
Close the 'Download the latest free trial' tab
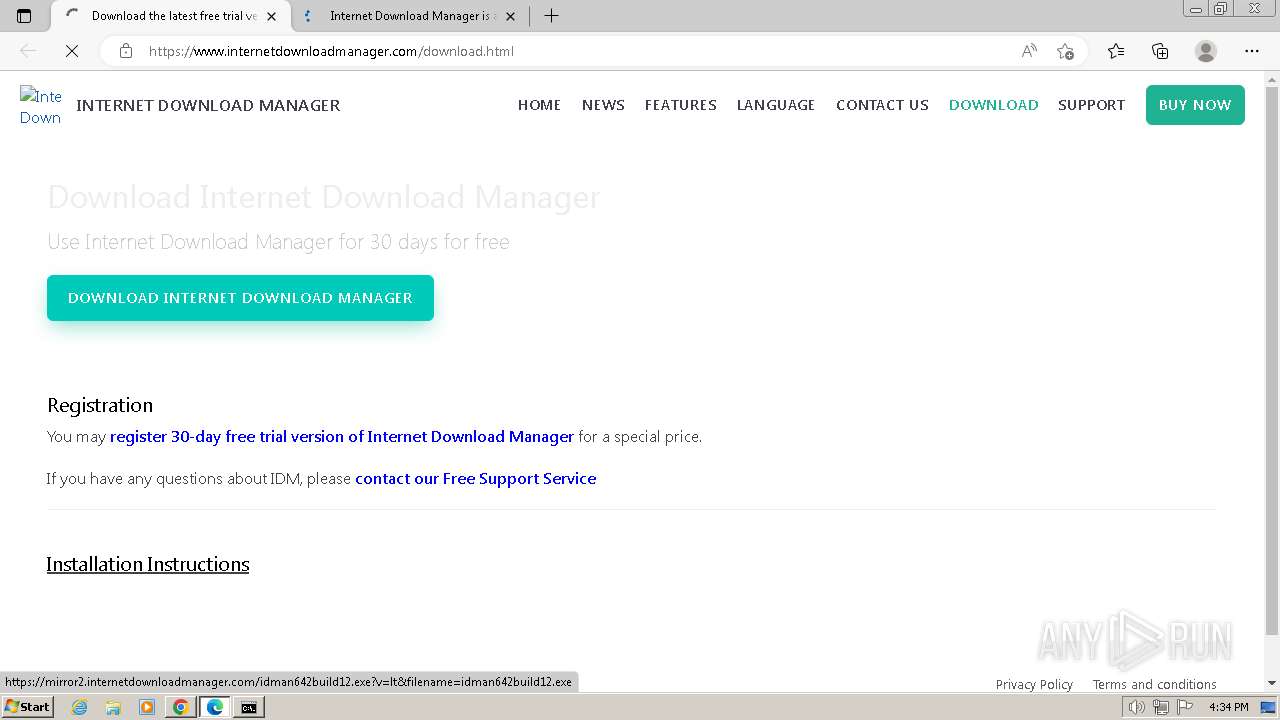pyautogui.click(x=271, y=16)
